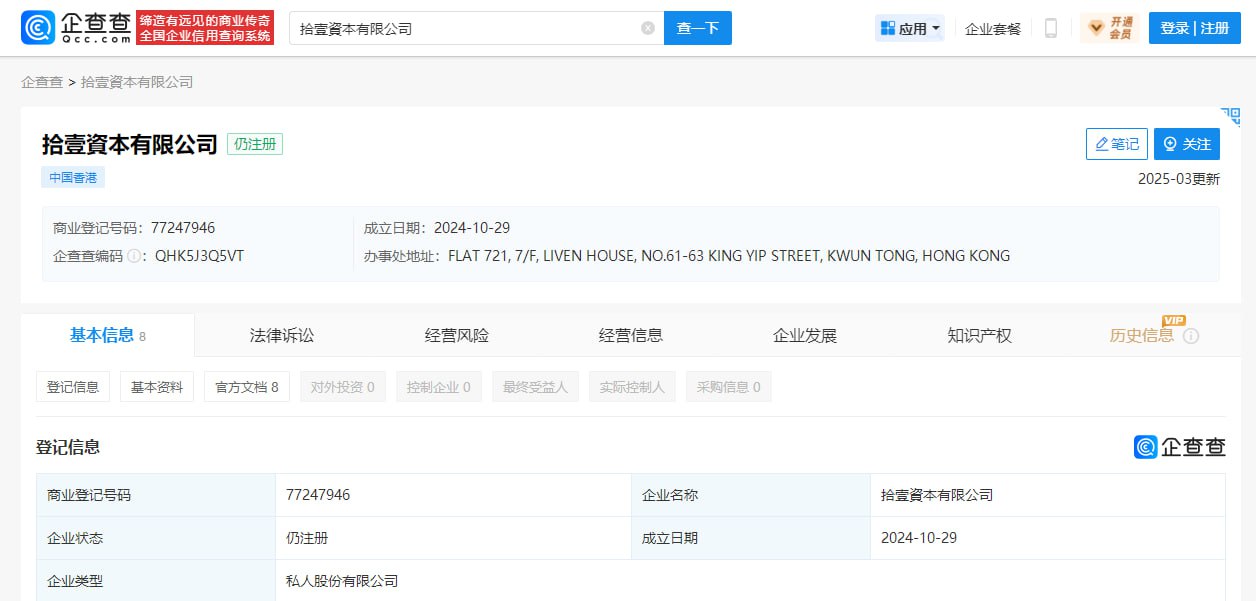Switch to the 知识产权 tab

coord(980,336)
